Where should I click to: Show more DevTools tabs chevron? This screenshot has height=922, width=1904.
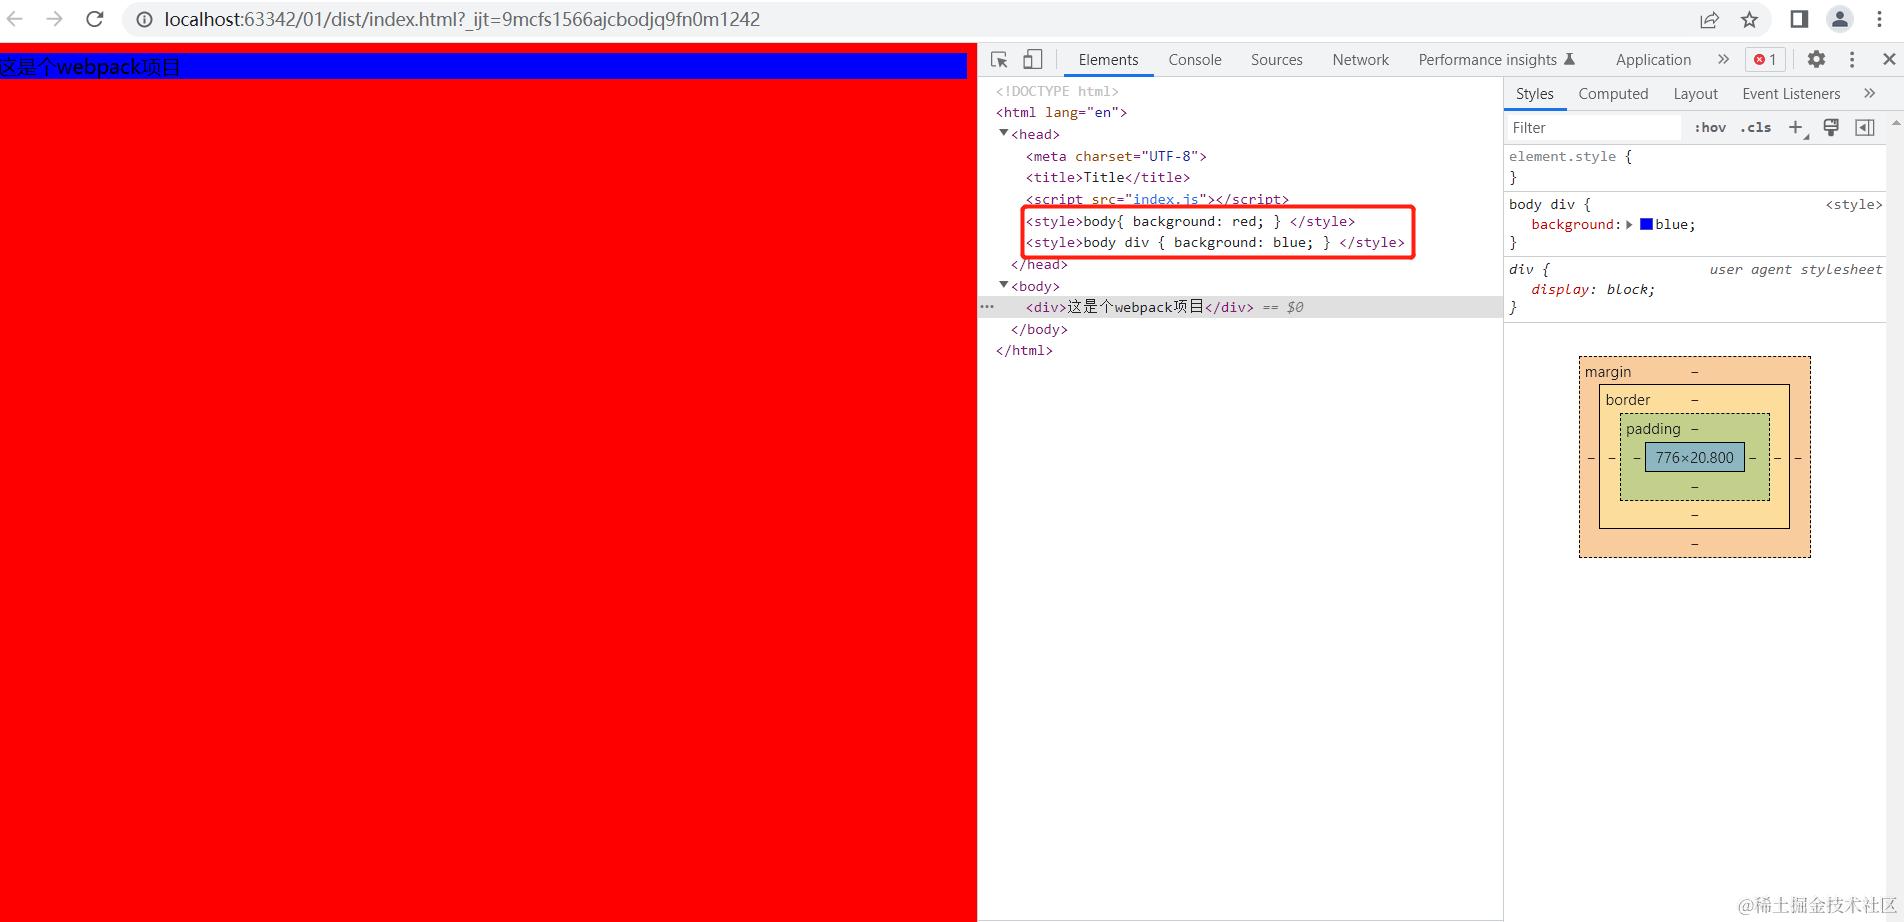[1723, 60]
